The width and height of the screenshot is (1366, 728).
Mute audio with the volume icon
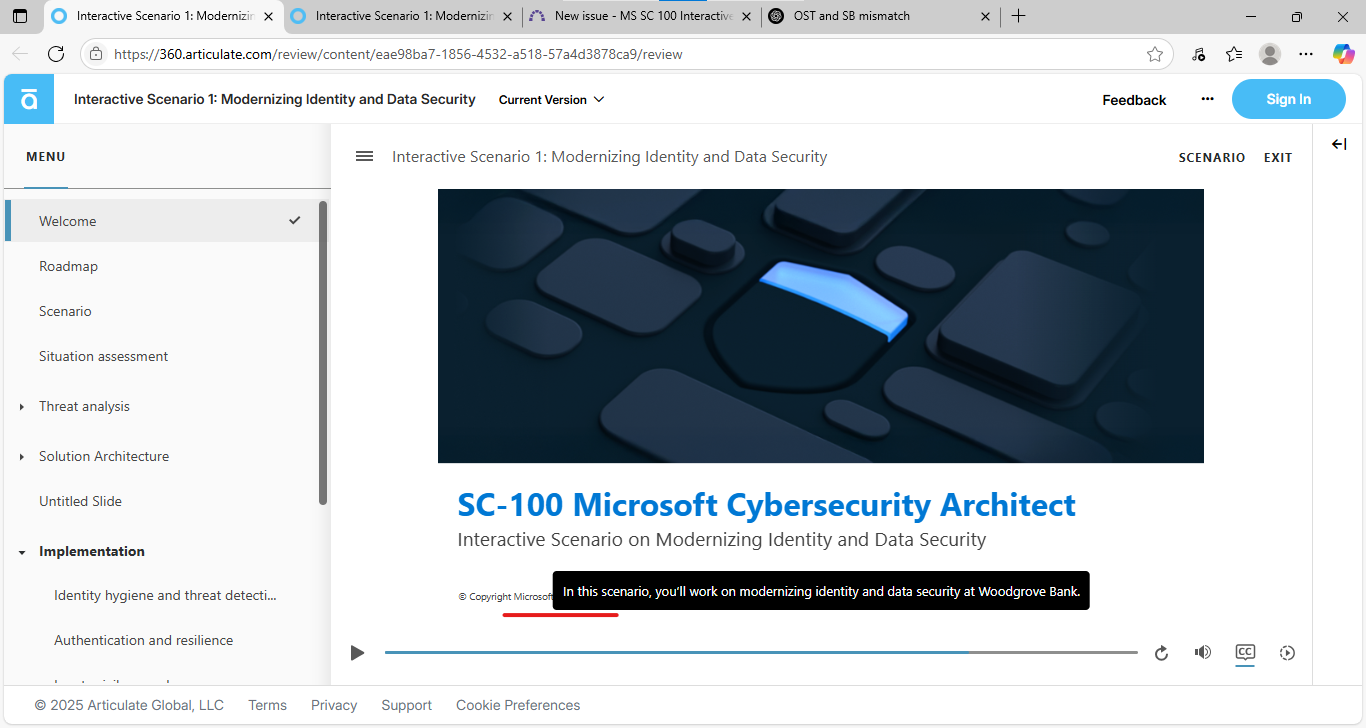coord(1203,652)
